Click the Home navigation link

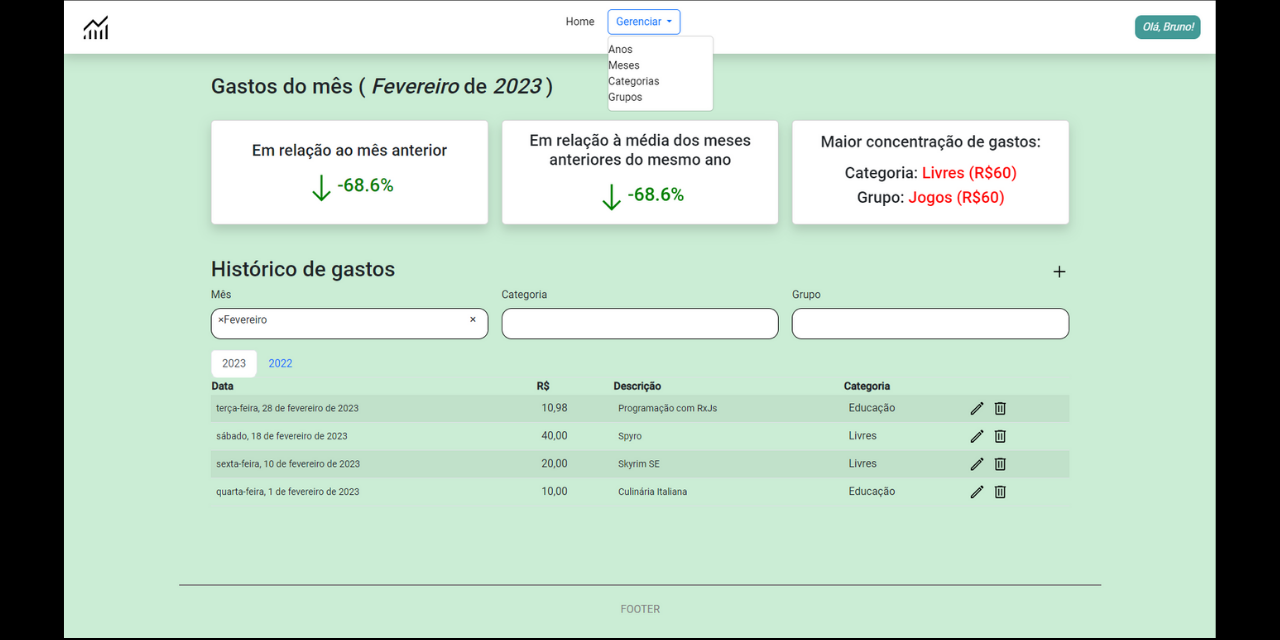pyautogui.click(x=579, y=21)
